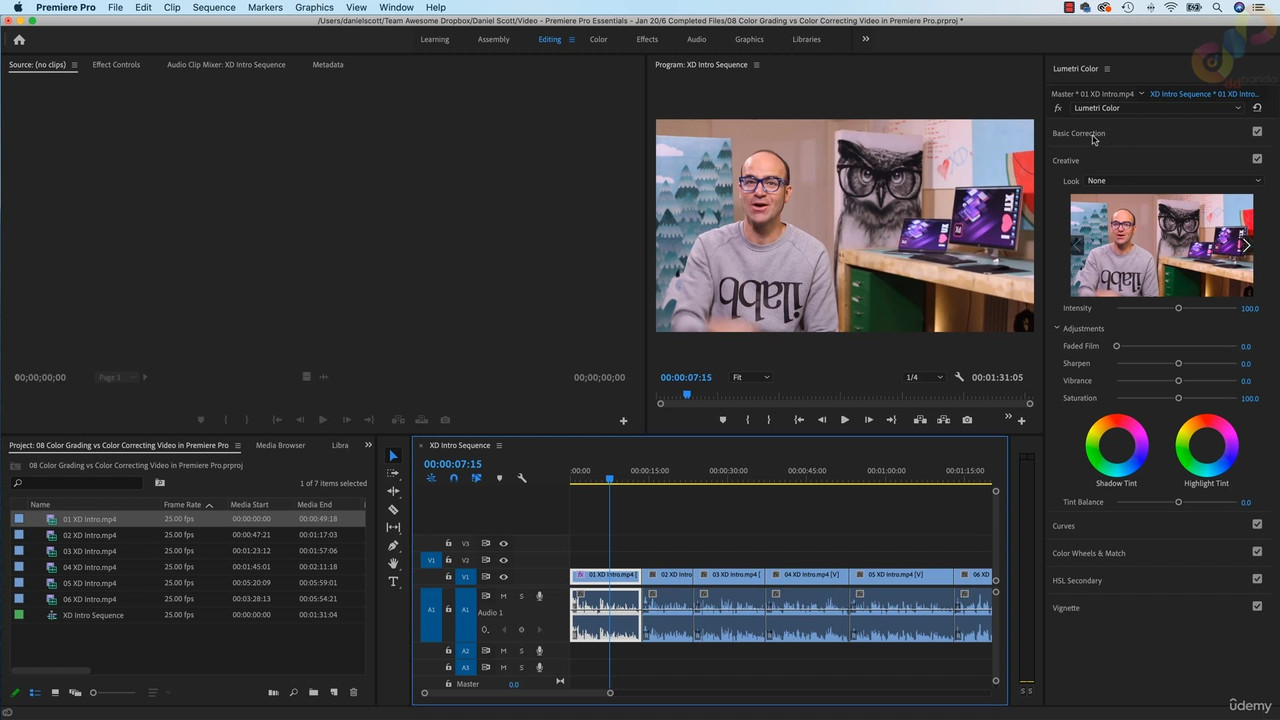Screen dimensions: 1280x720
Task: Hide video track V3 output eye
Action: tap(503, 544)
